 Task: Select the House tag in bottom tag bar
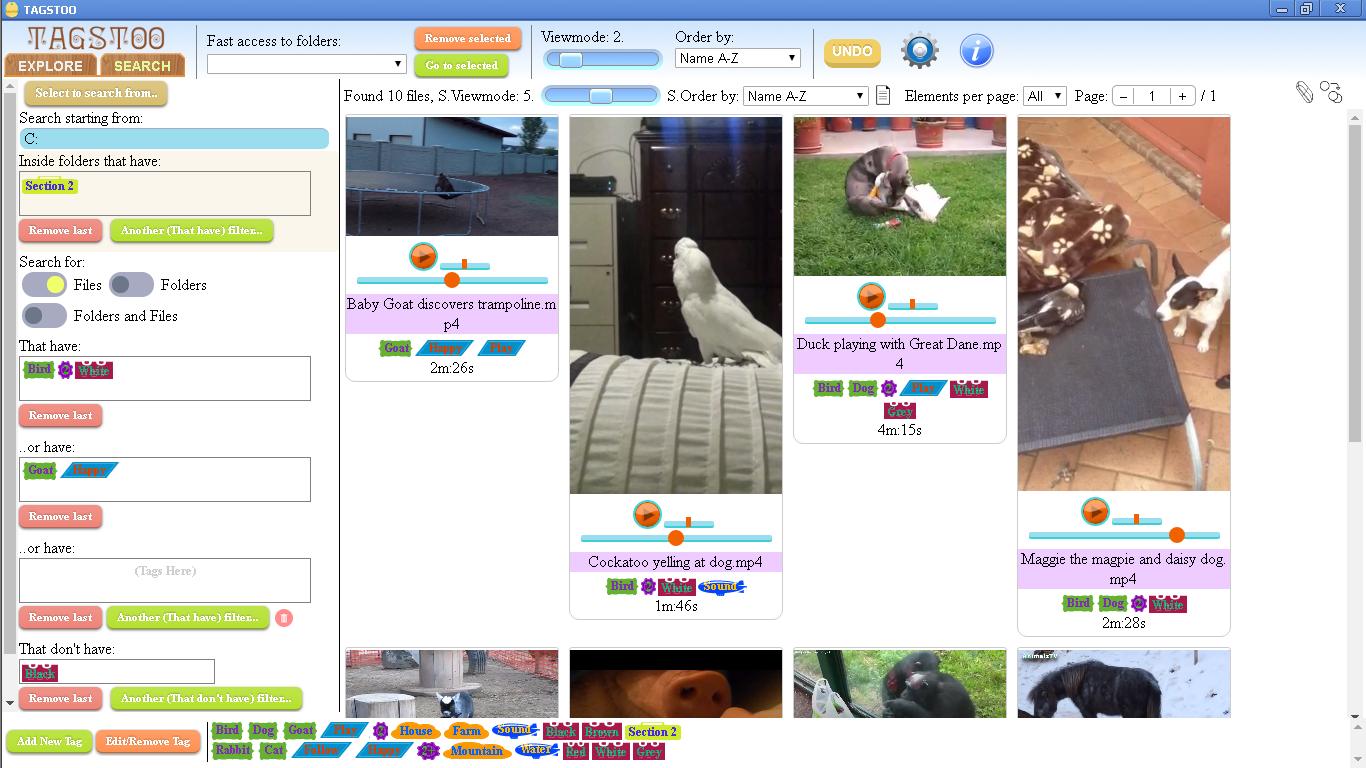click(x=416, y=731)
